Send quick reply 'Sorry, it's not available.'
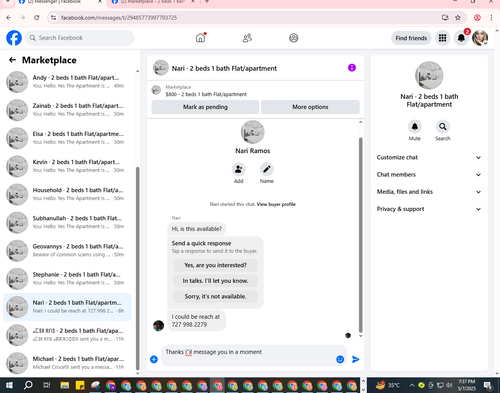 click(x=215, y=296)
